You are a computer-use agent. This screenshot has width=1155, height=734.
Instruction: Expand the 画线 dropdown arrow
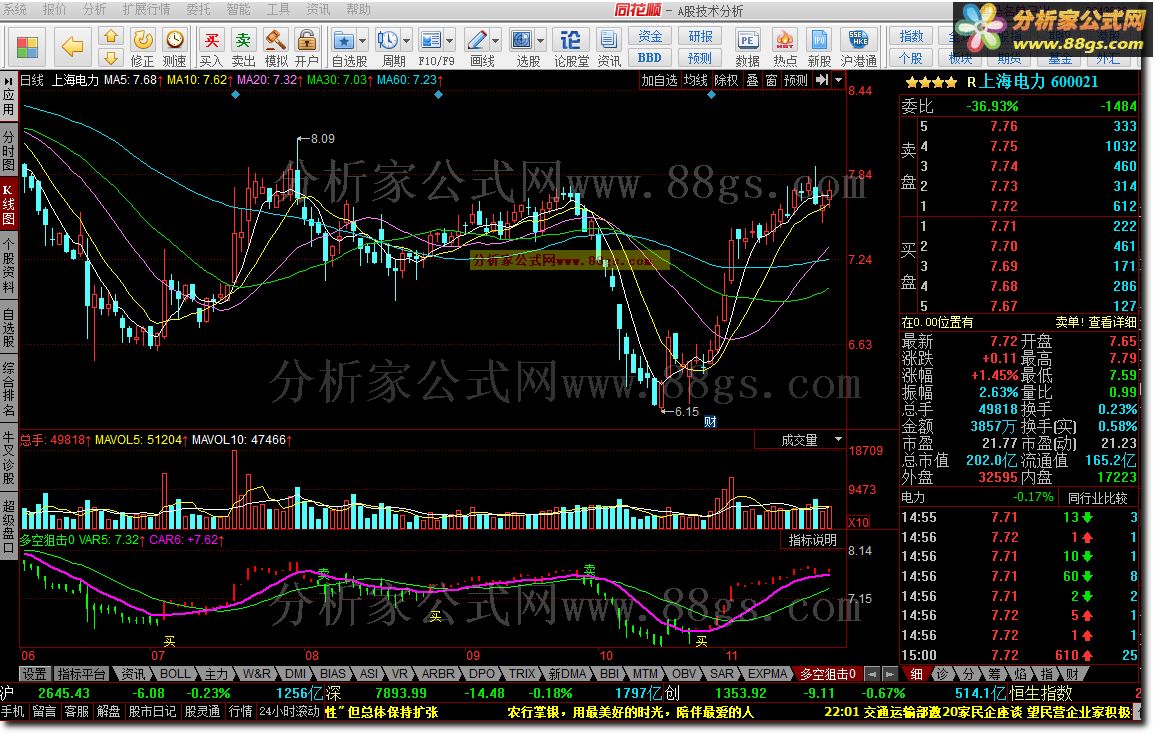(496, 41)
